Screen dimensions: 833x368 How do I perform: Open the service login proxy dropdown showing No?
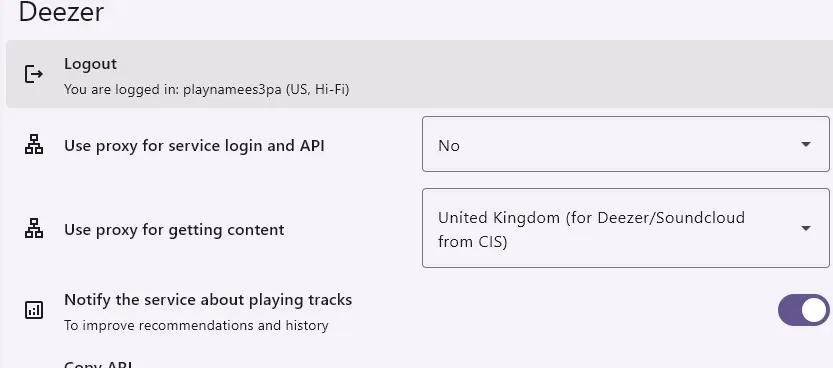pyautogui.click(x=625, y=144)
